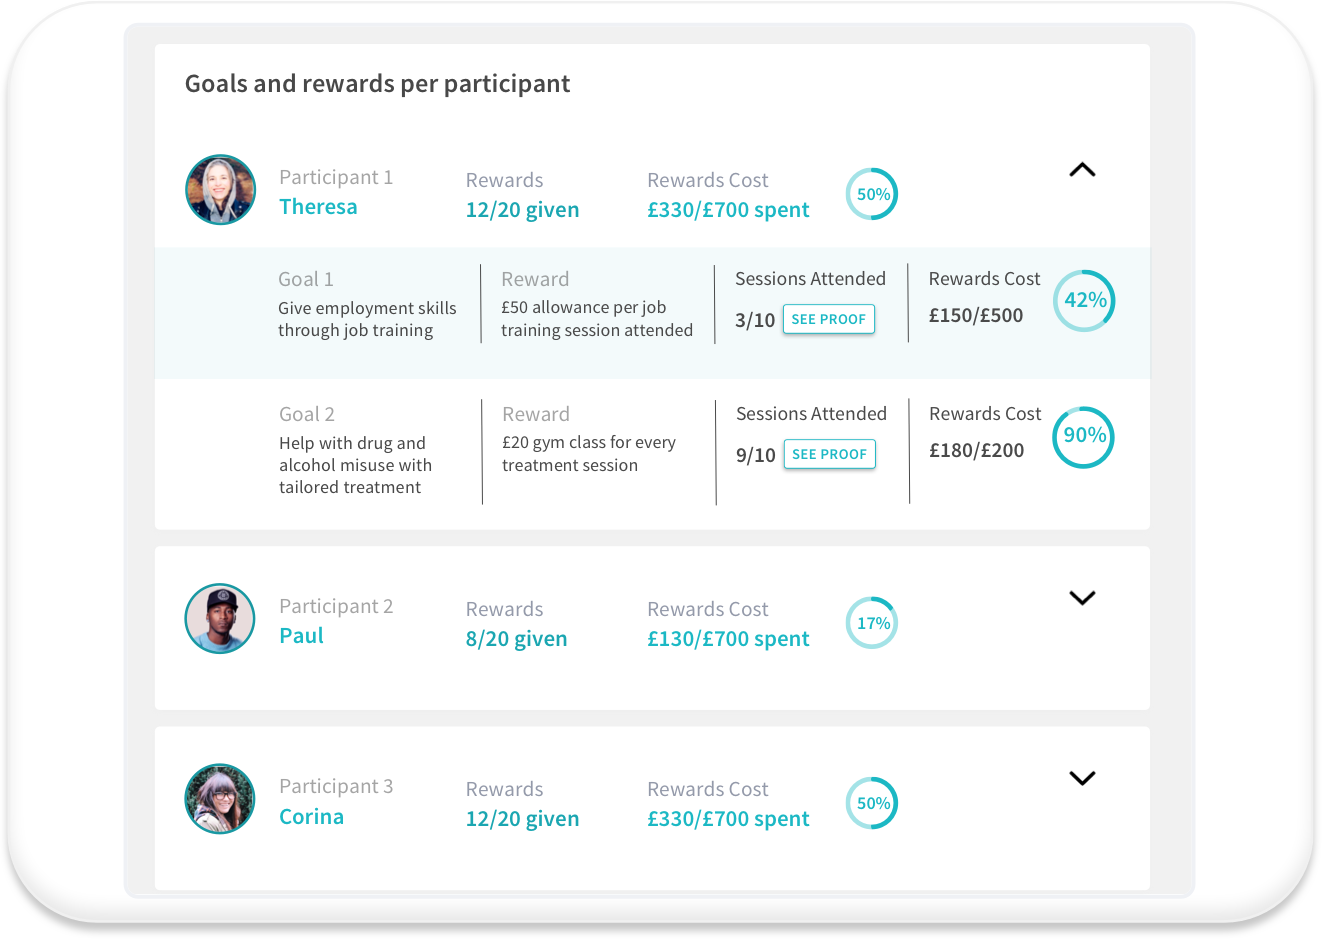Click Theresa's profile avatar
Screen dimensions: 1322x940
[220, 190]
